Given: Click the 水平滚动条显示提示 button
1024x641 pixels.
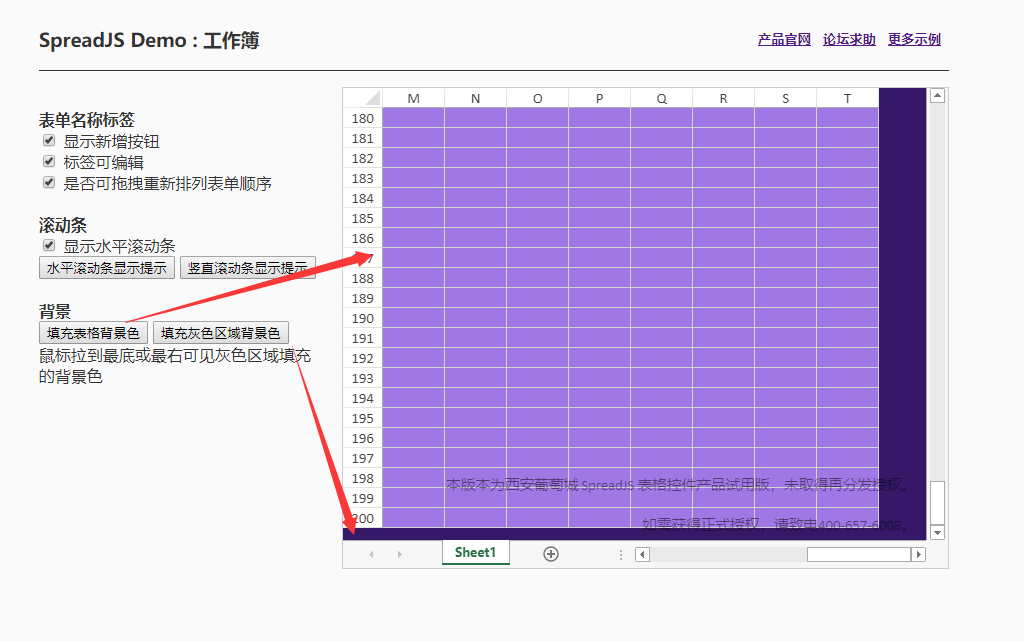Looking at the screenshot, I should tap(106, 267).
